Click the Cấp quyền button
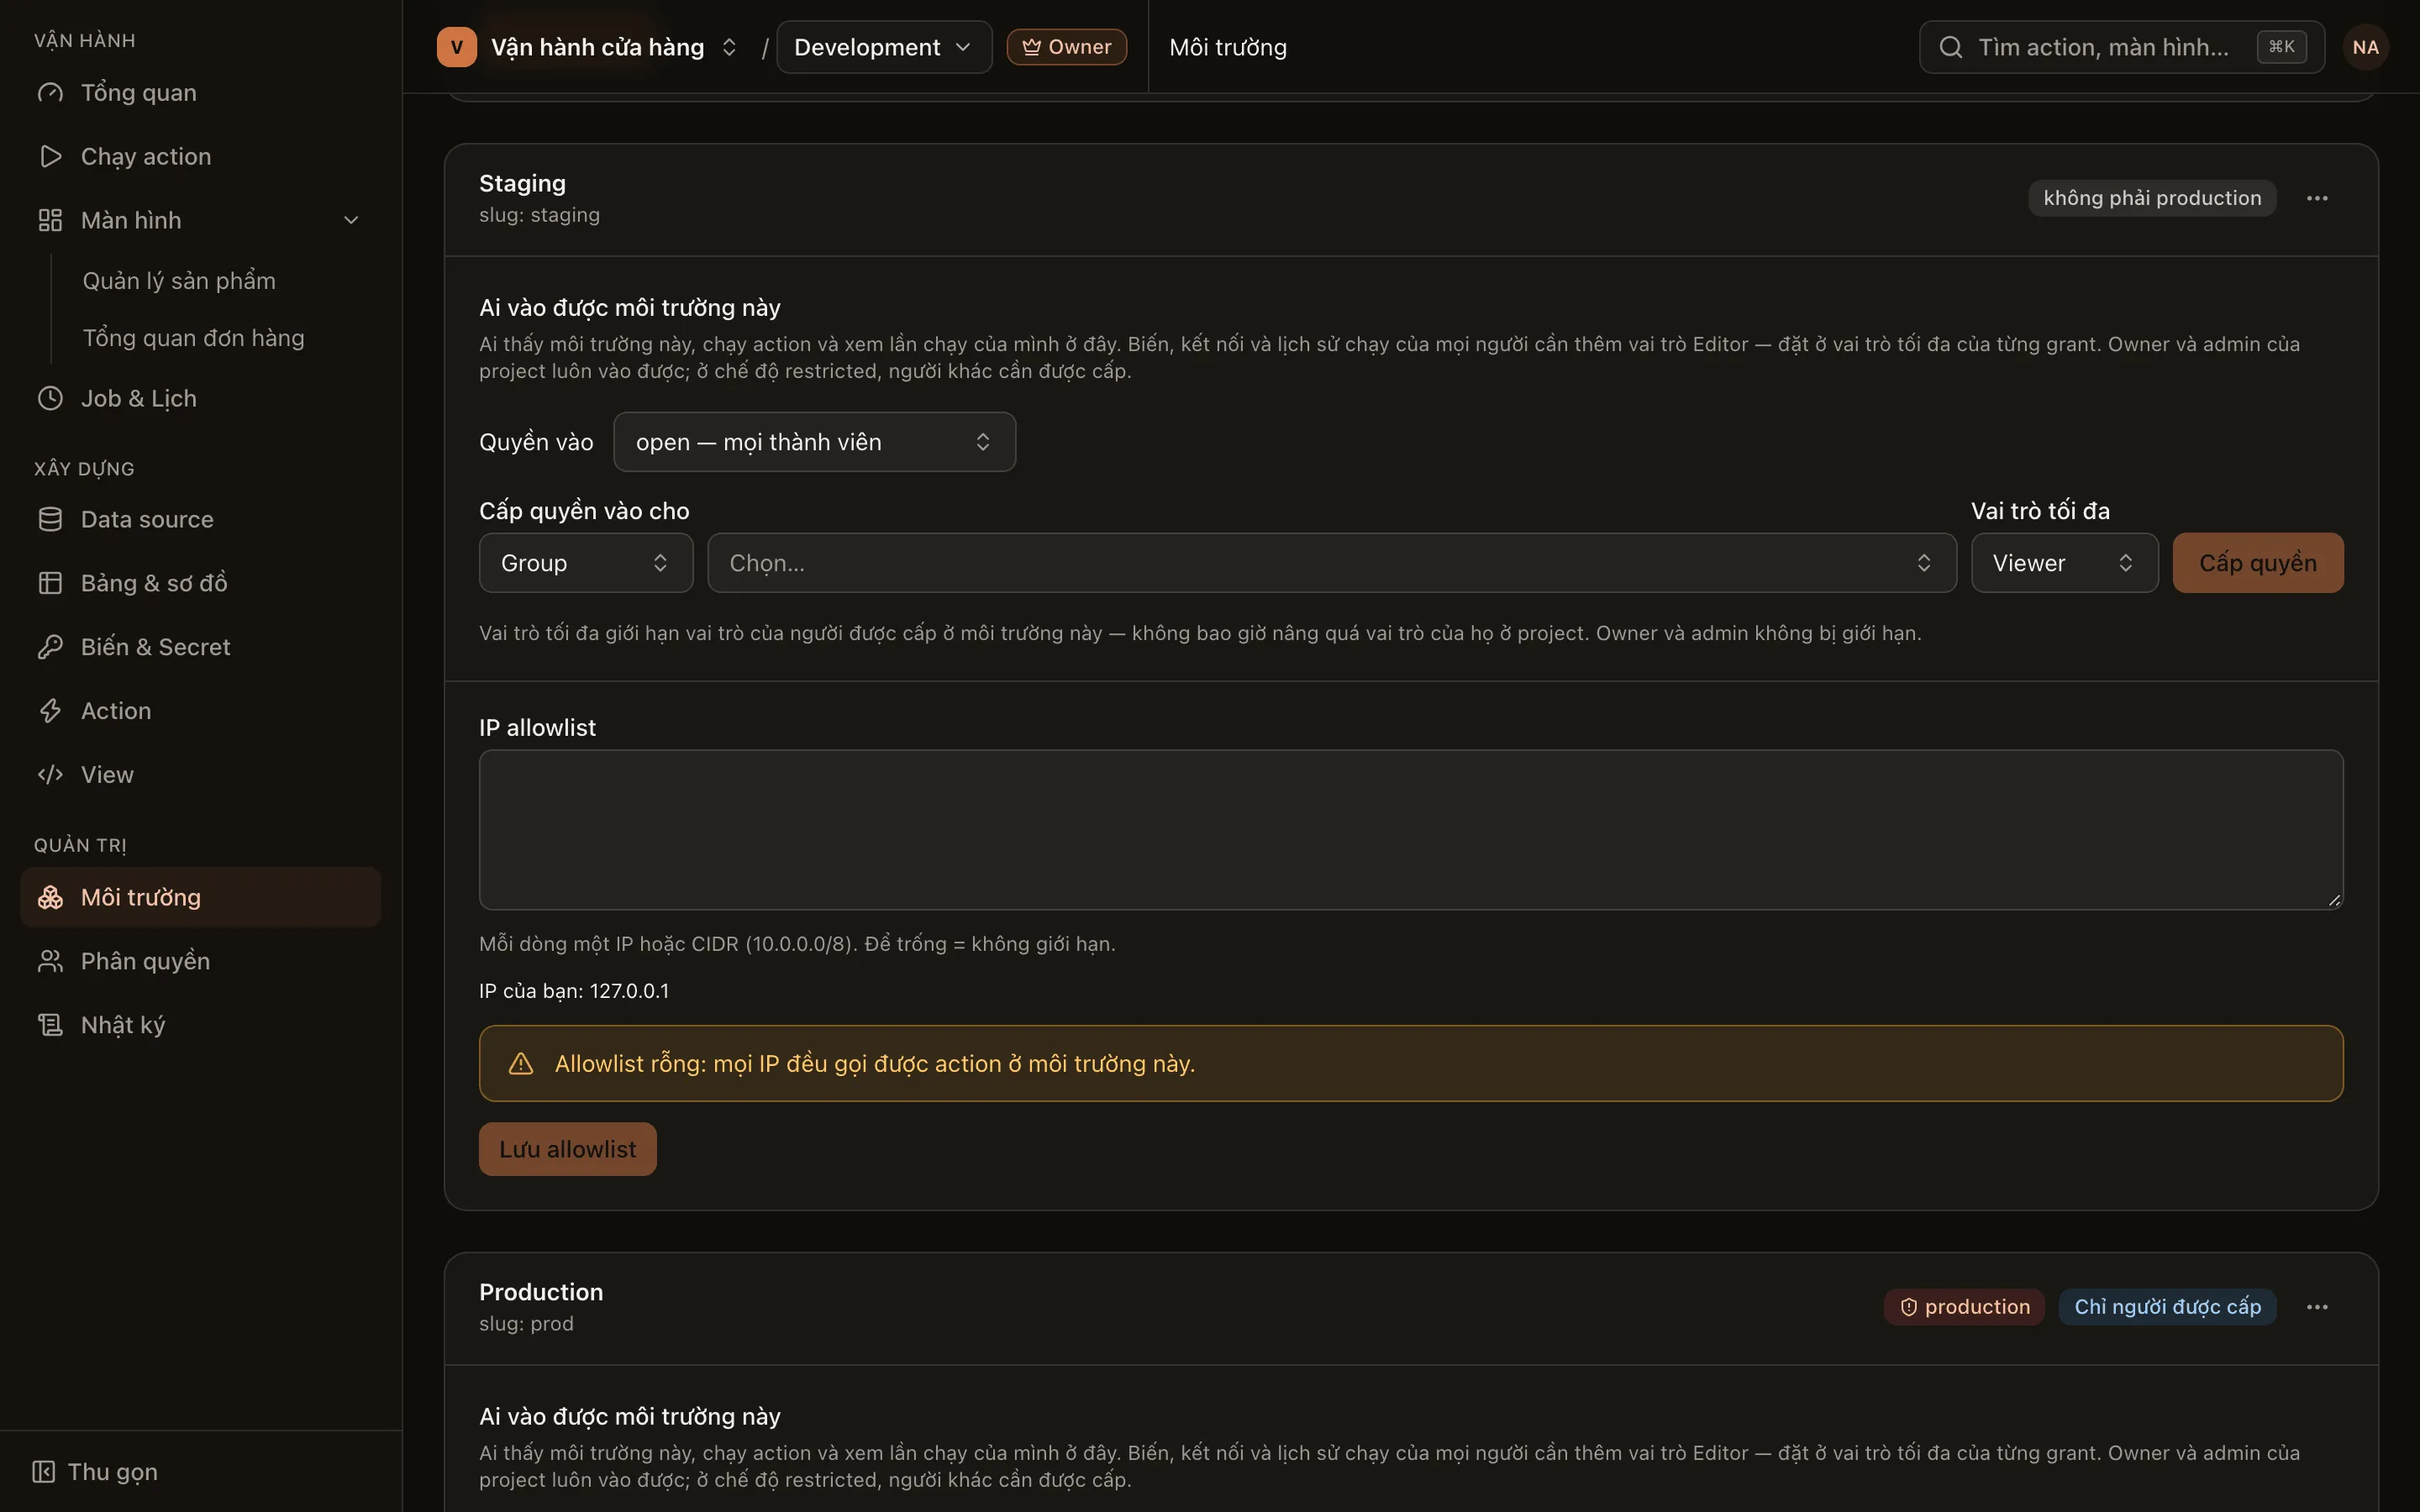The width and height of the screenshot is (2420, 1512). tap(2257, 563)
